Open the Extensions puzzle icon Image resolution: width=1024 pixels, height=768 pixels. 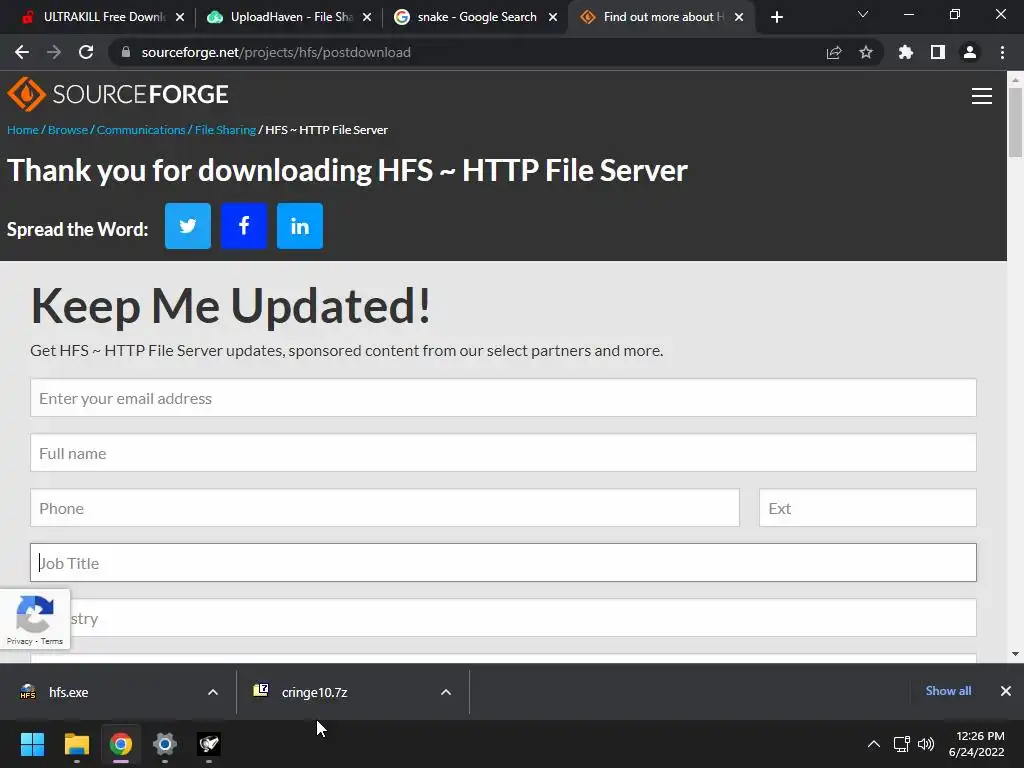(906, 52)
